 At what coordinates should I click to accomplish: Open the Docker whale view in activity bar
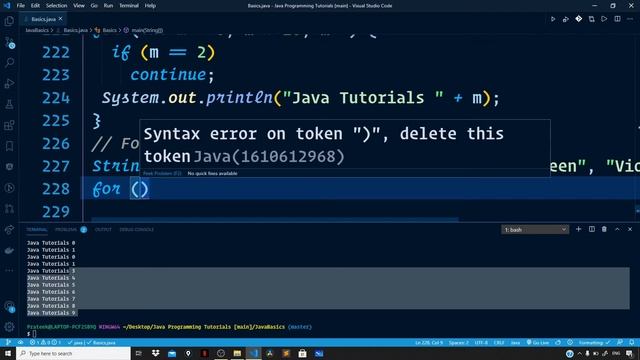click(x=9, y=251)
